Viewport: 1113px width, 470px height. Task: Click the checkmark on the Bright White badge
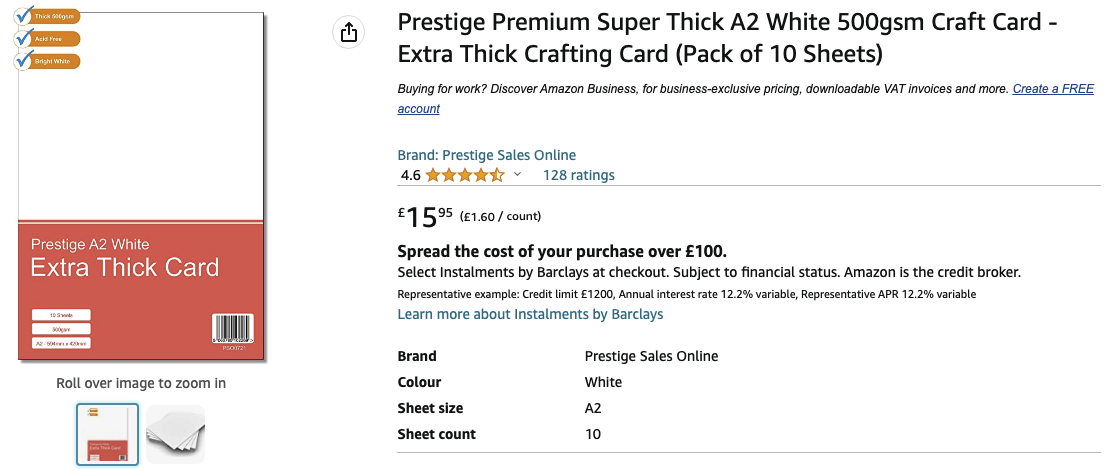click(x=24, y=61)
